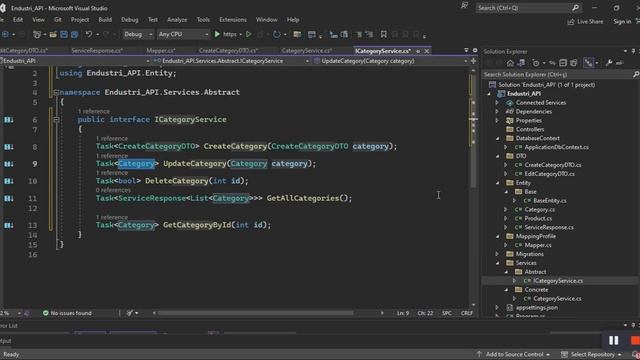Collapse interface outlining box on line 6

(x=56, y=120)
